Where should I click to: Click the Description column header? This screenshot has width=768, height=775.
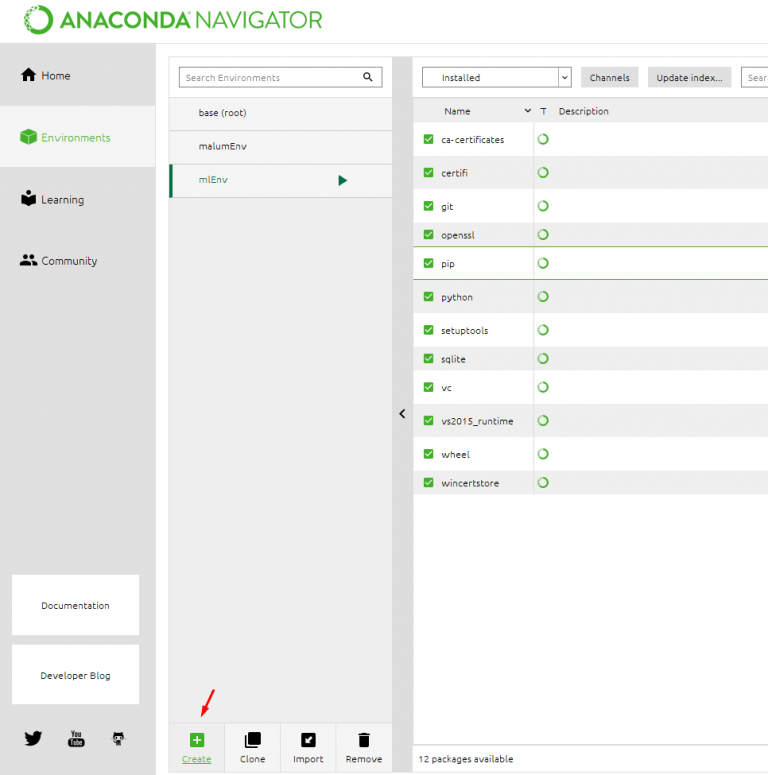click(584, 111)
